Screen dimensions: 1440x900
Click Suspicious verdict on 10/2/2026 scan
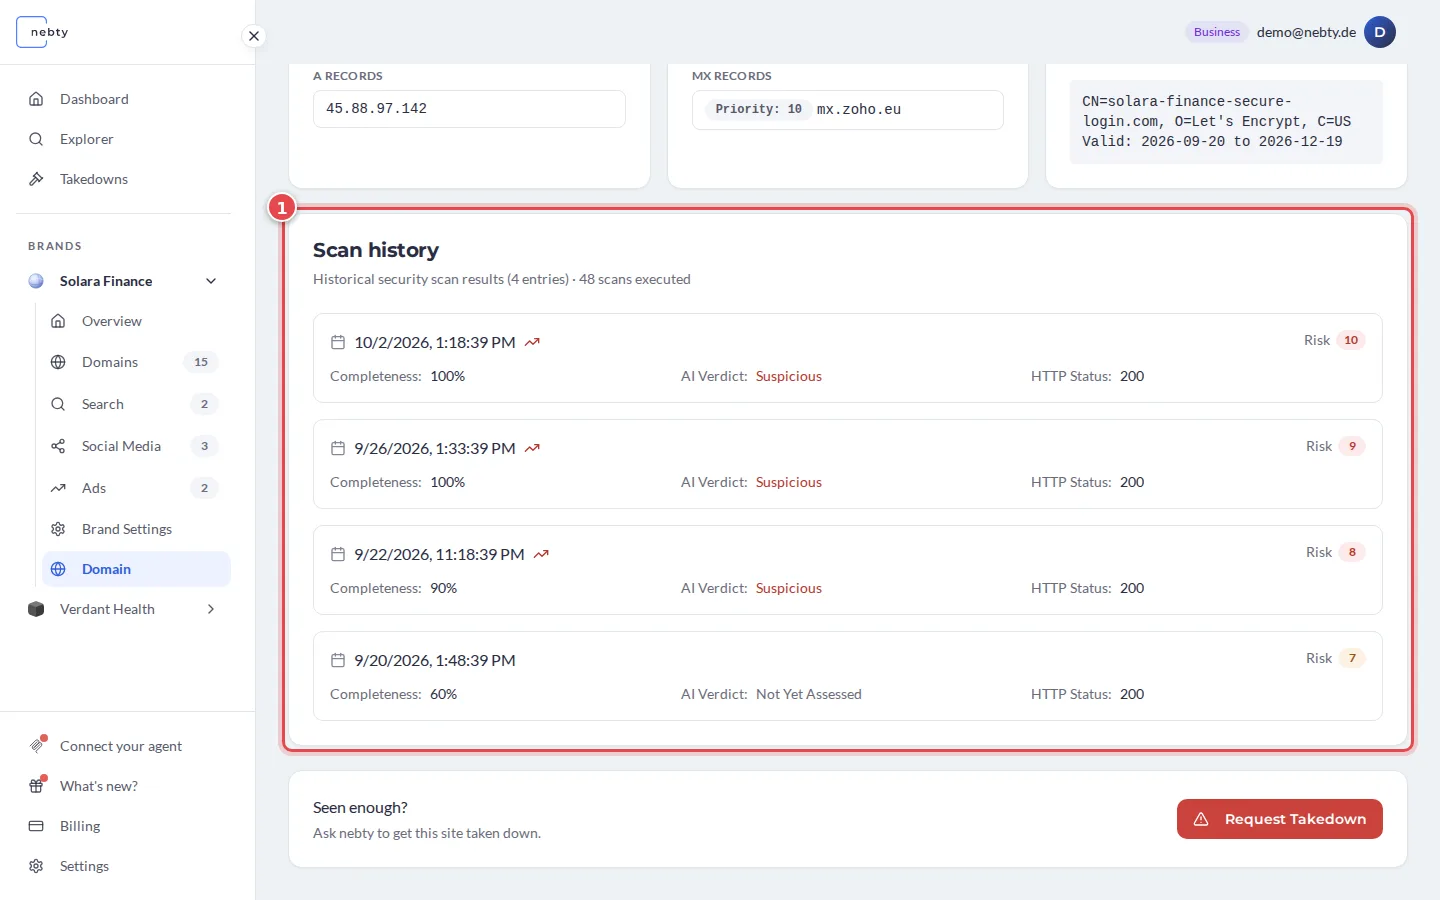[789, 376]
